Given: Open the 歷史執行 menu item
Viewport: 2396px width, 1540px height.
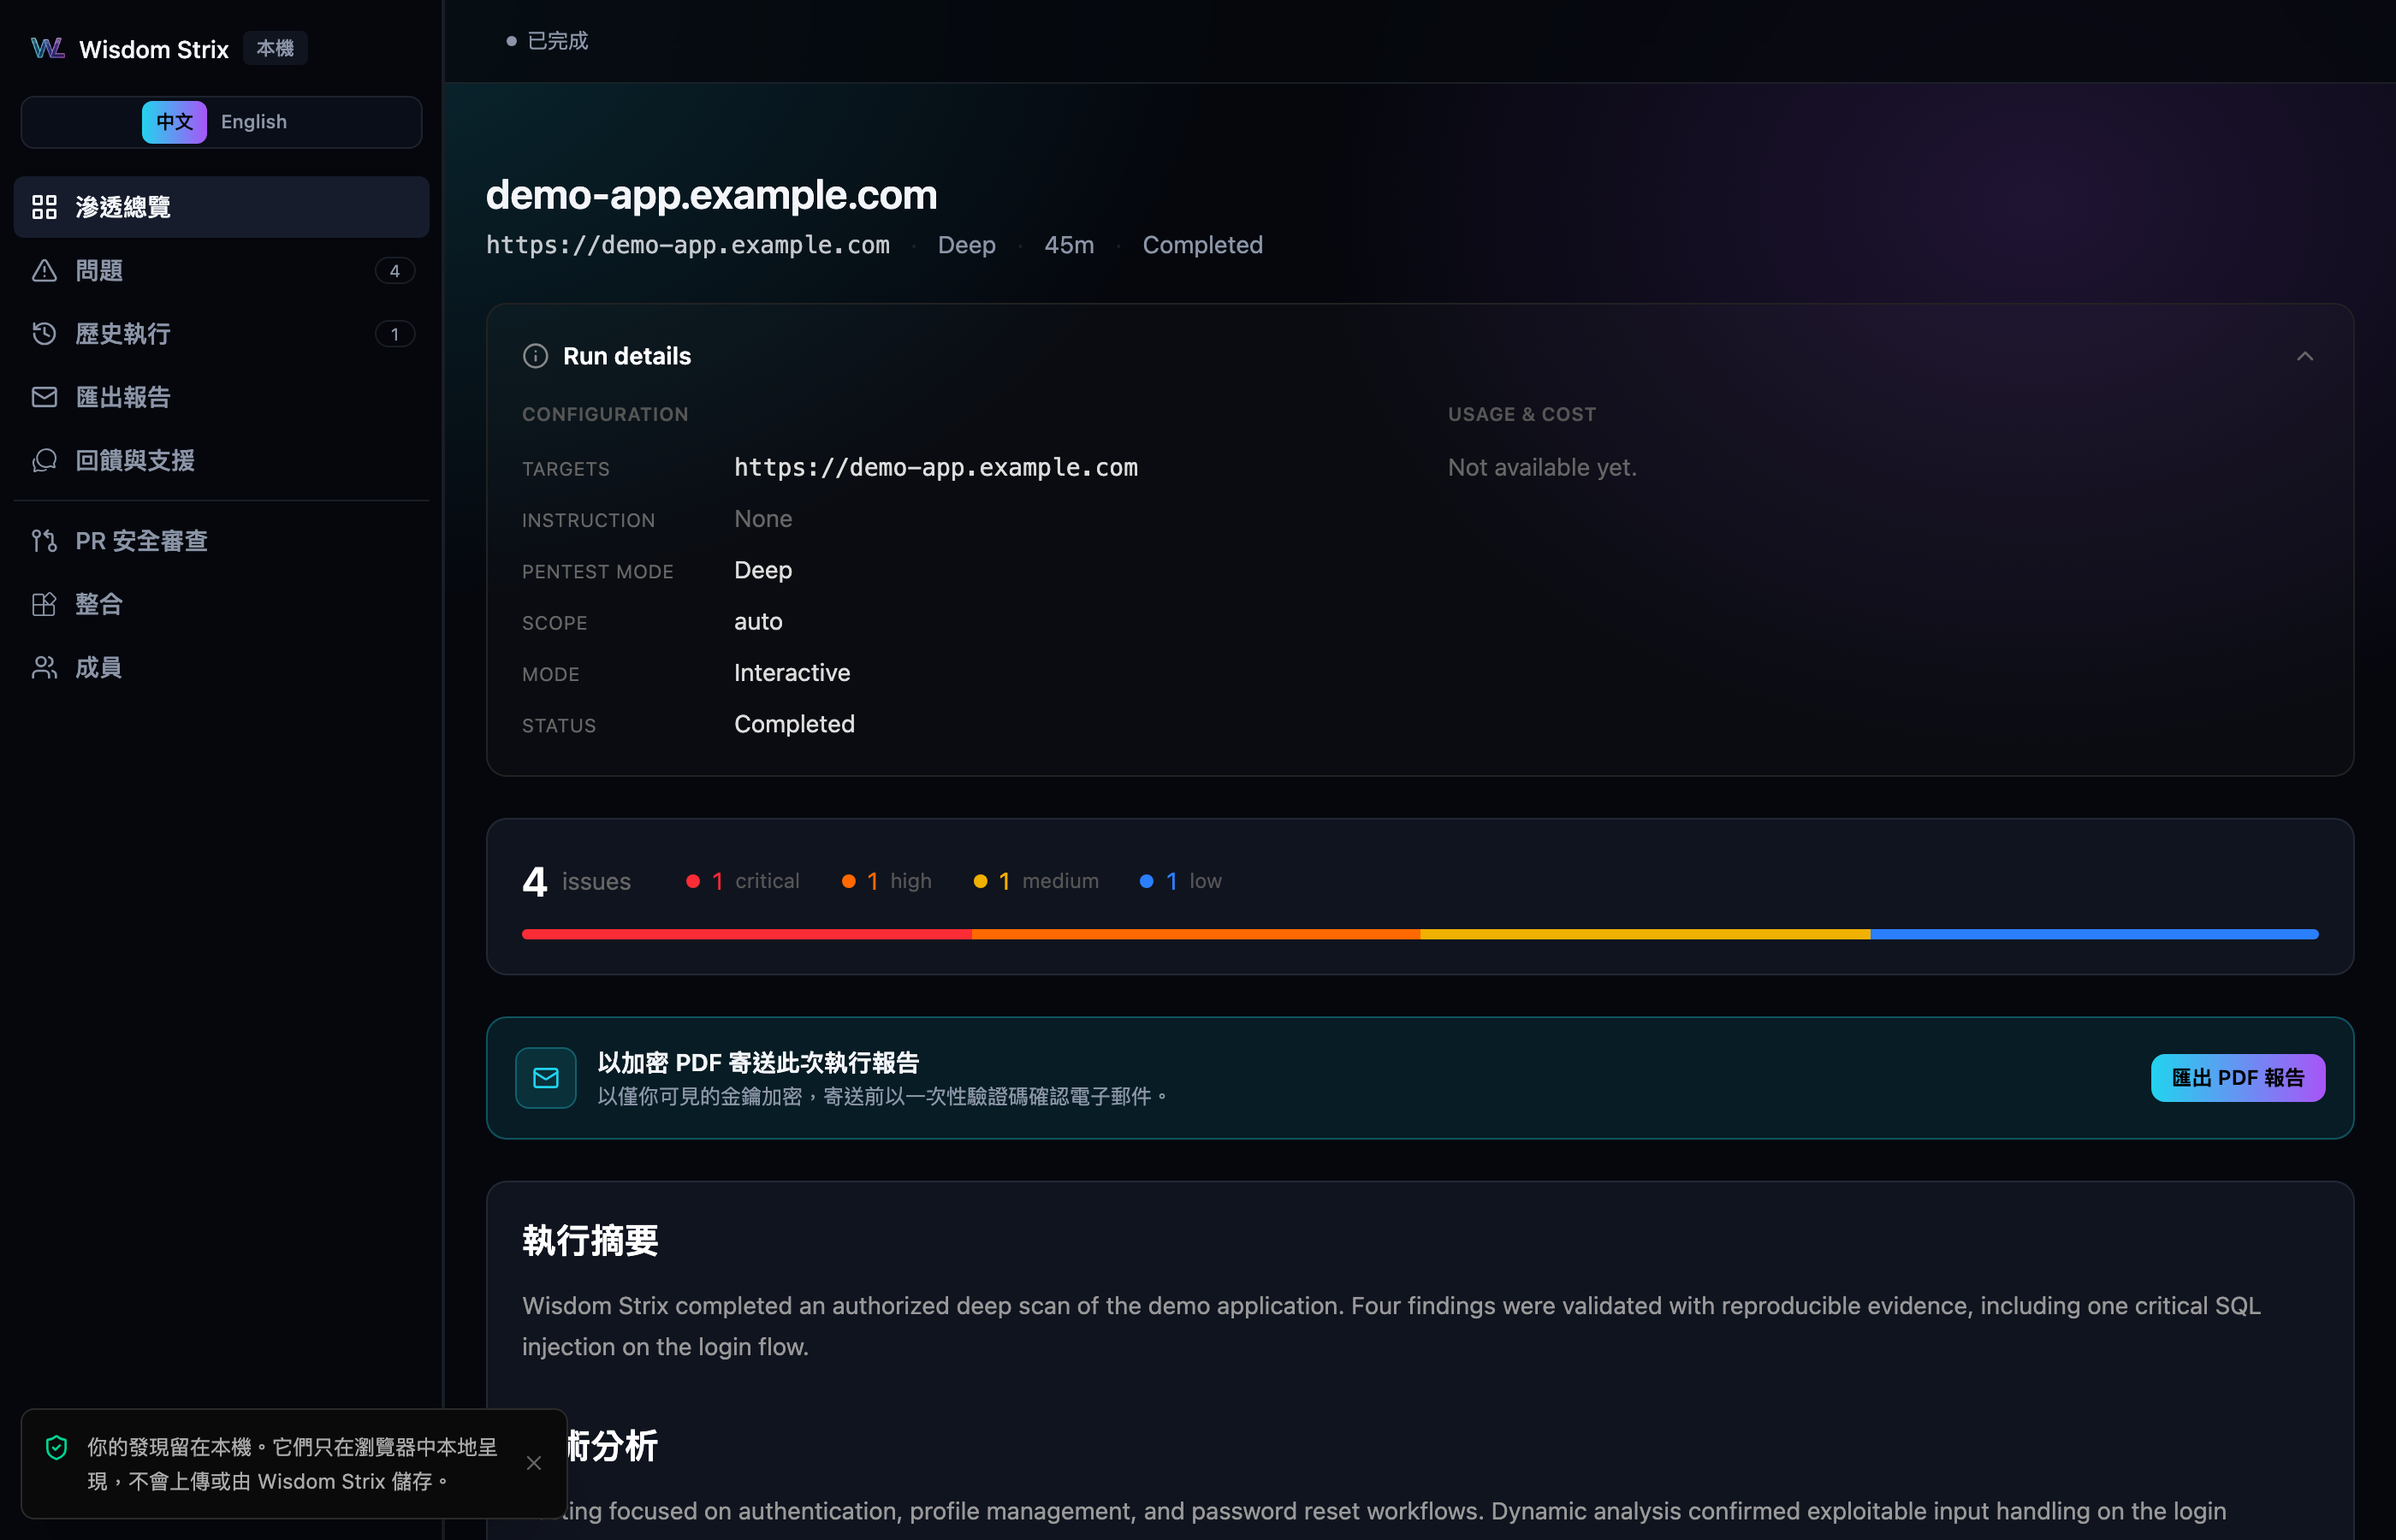Looking at the screenshot, I should [222, 334].
